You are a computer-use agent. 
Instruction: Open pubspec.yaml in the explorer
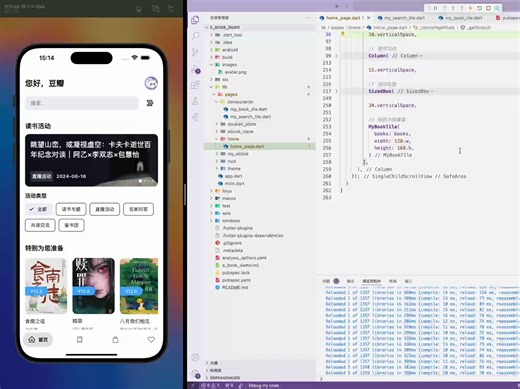(236, 280)
